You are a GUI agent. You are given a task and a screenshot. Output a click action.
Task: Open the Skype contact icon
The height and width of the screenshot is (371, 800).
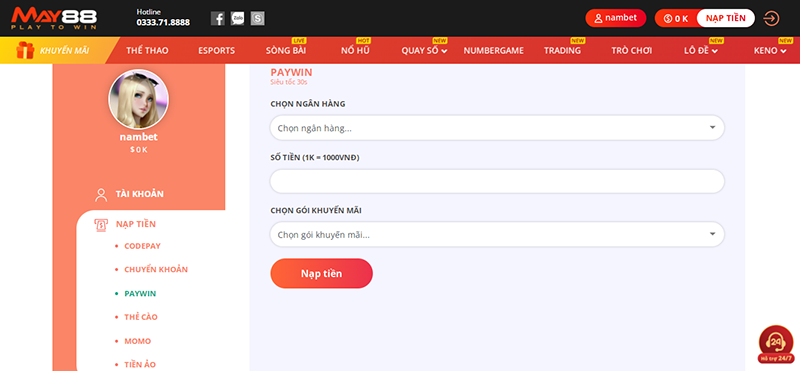click(258, 19)
